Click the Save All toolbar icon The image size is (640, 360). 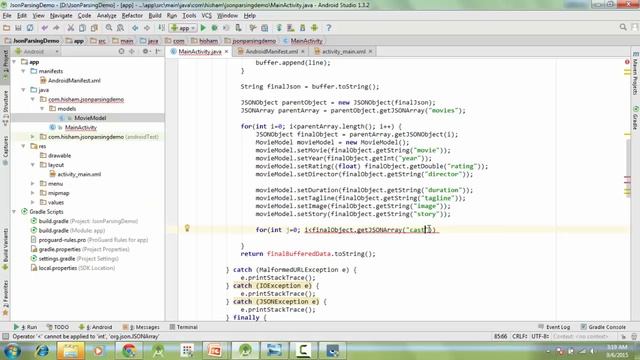pos(18,28)
